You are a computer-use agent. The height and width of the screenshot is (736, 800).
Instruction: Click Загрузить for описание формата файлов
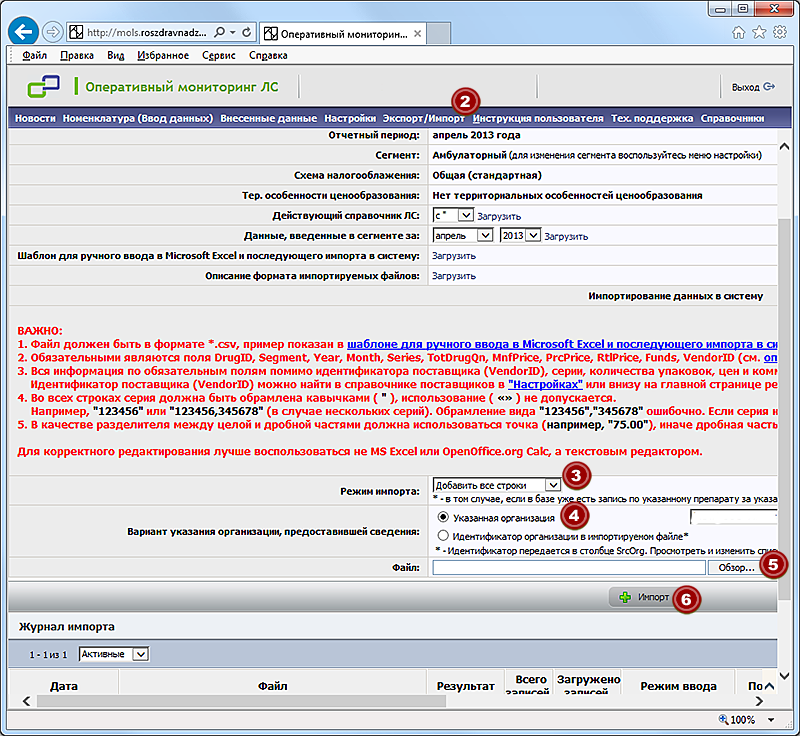coord(454,276)
